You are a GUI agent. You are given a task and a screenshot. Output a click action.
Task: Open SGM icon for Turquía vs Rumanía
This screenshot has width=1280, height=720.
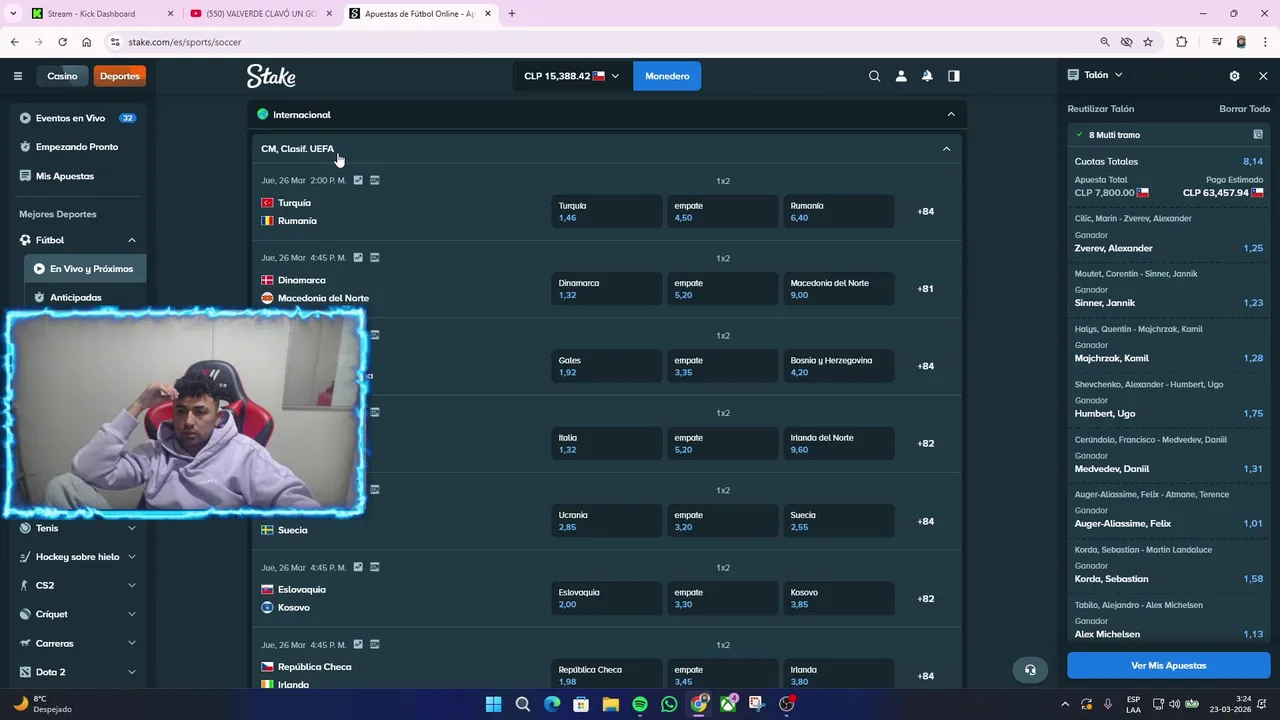click(x=375, y=181)
